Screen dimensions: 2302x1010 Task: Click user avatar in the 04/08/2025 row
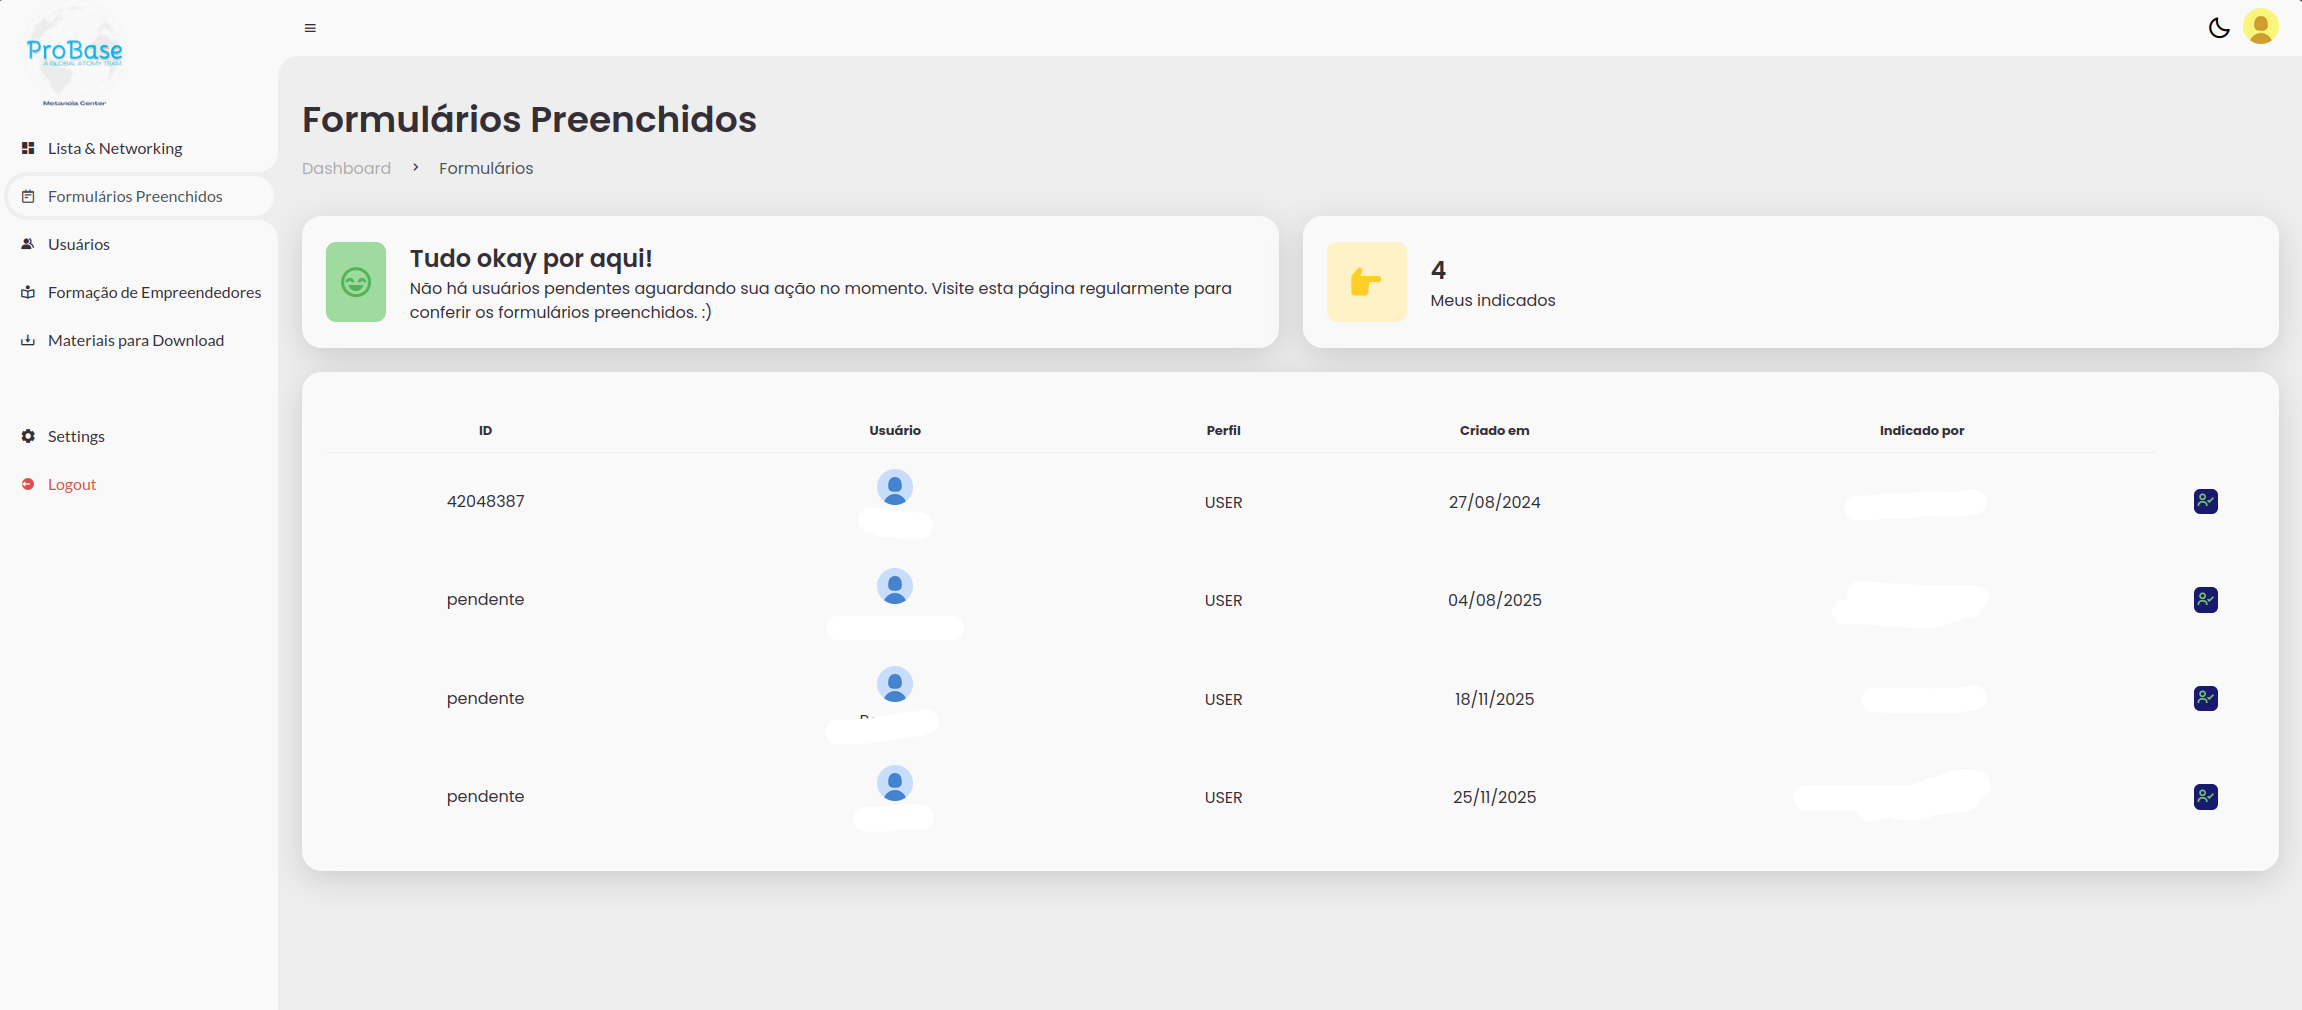pos(895,586)
